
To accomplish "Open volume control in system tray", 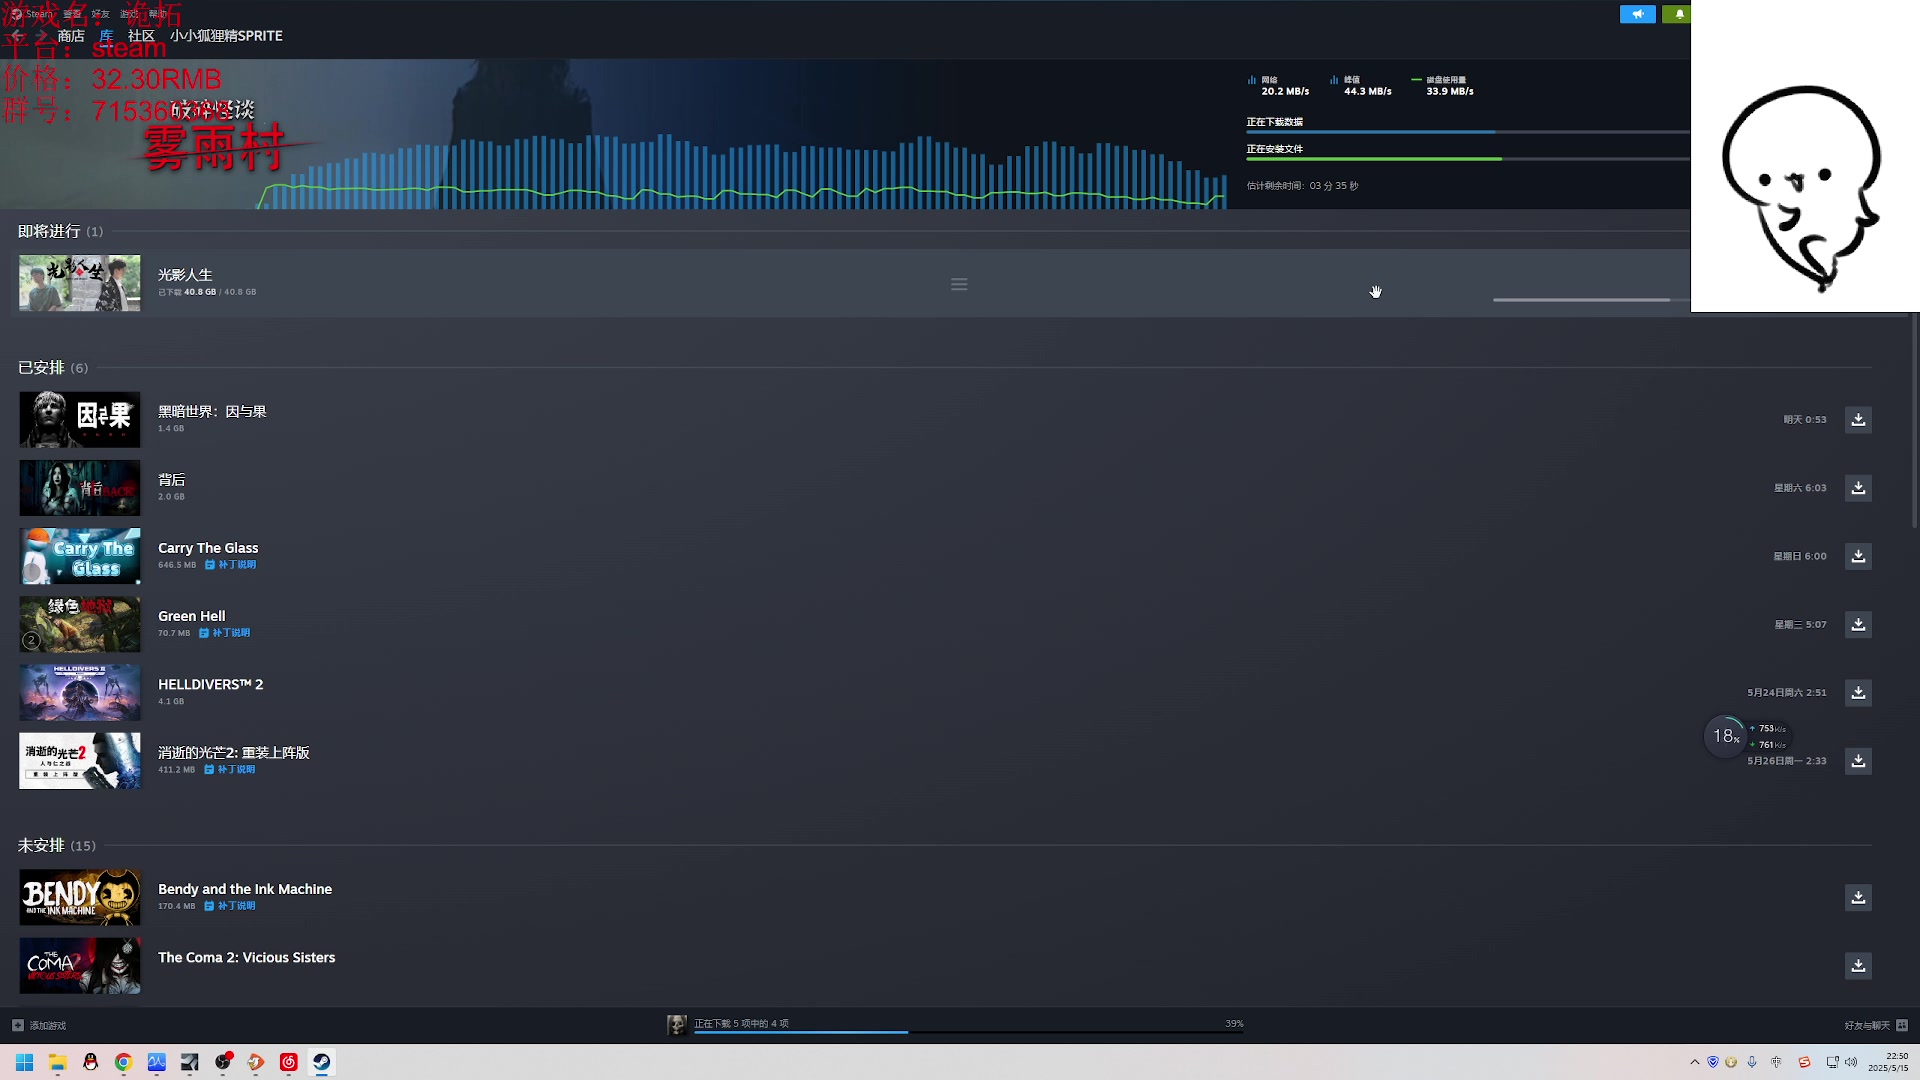I will [x=1851, y=1062].
